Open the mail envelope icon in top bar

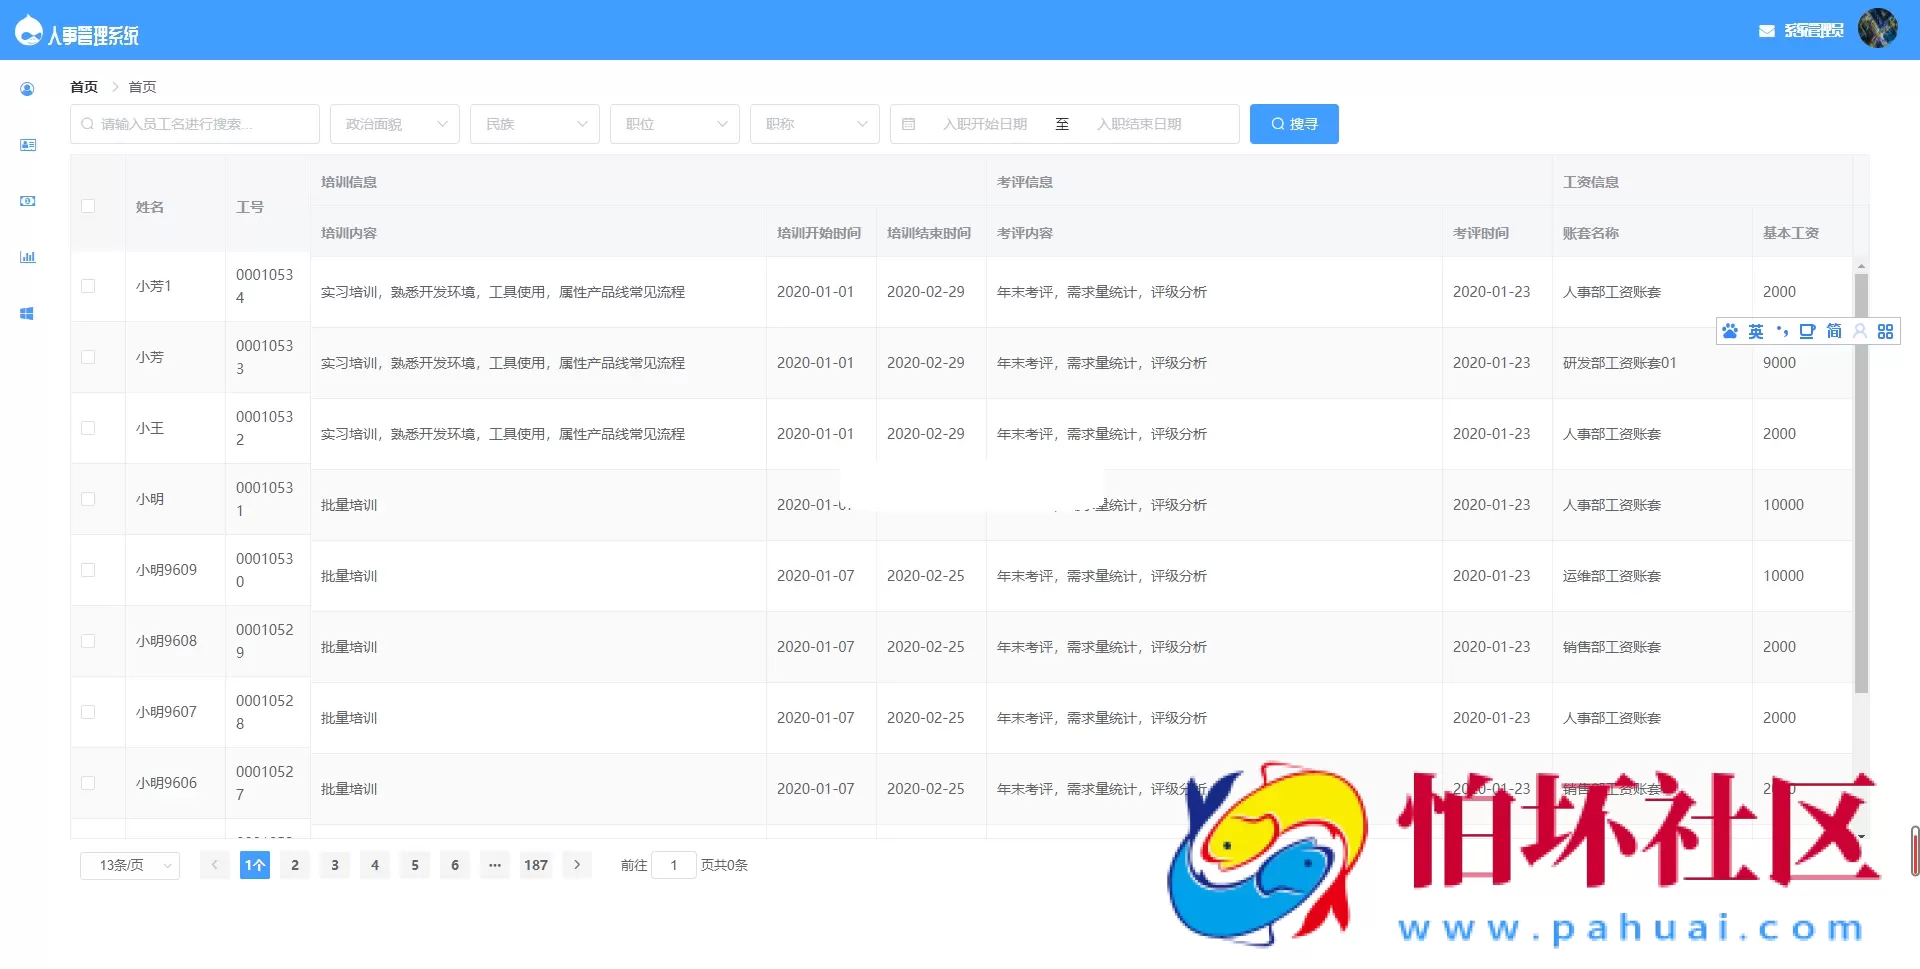(x=1764, y=31)
